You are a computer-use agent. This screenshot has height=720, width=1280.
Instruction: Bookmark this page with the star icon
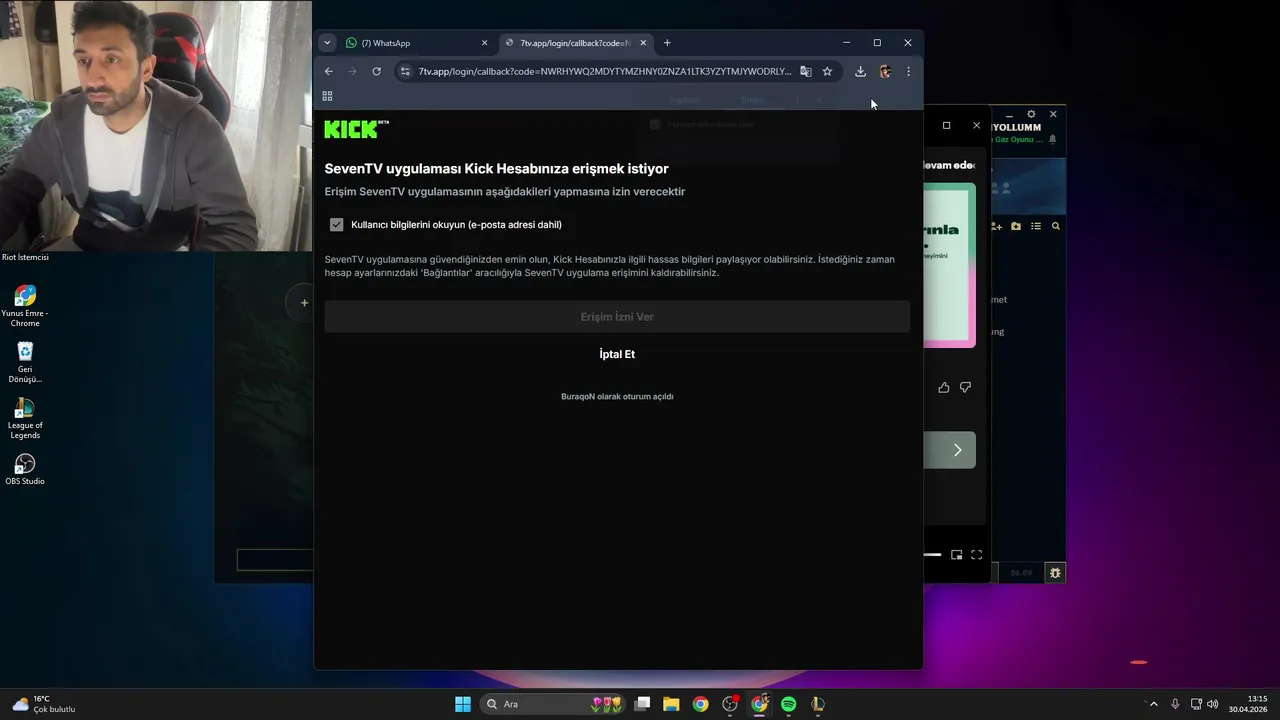pos(827,71)
